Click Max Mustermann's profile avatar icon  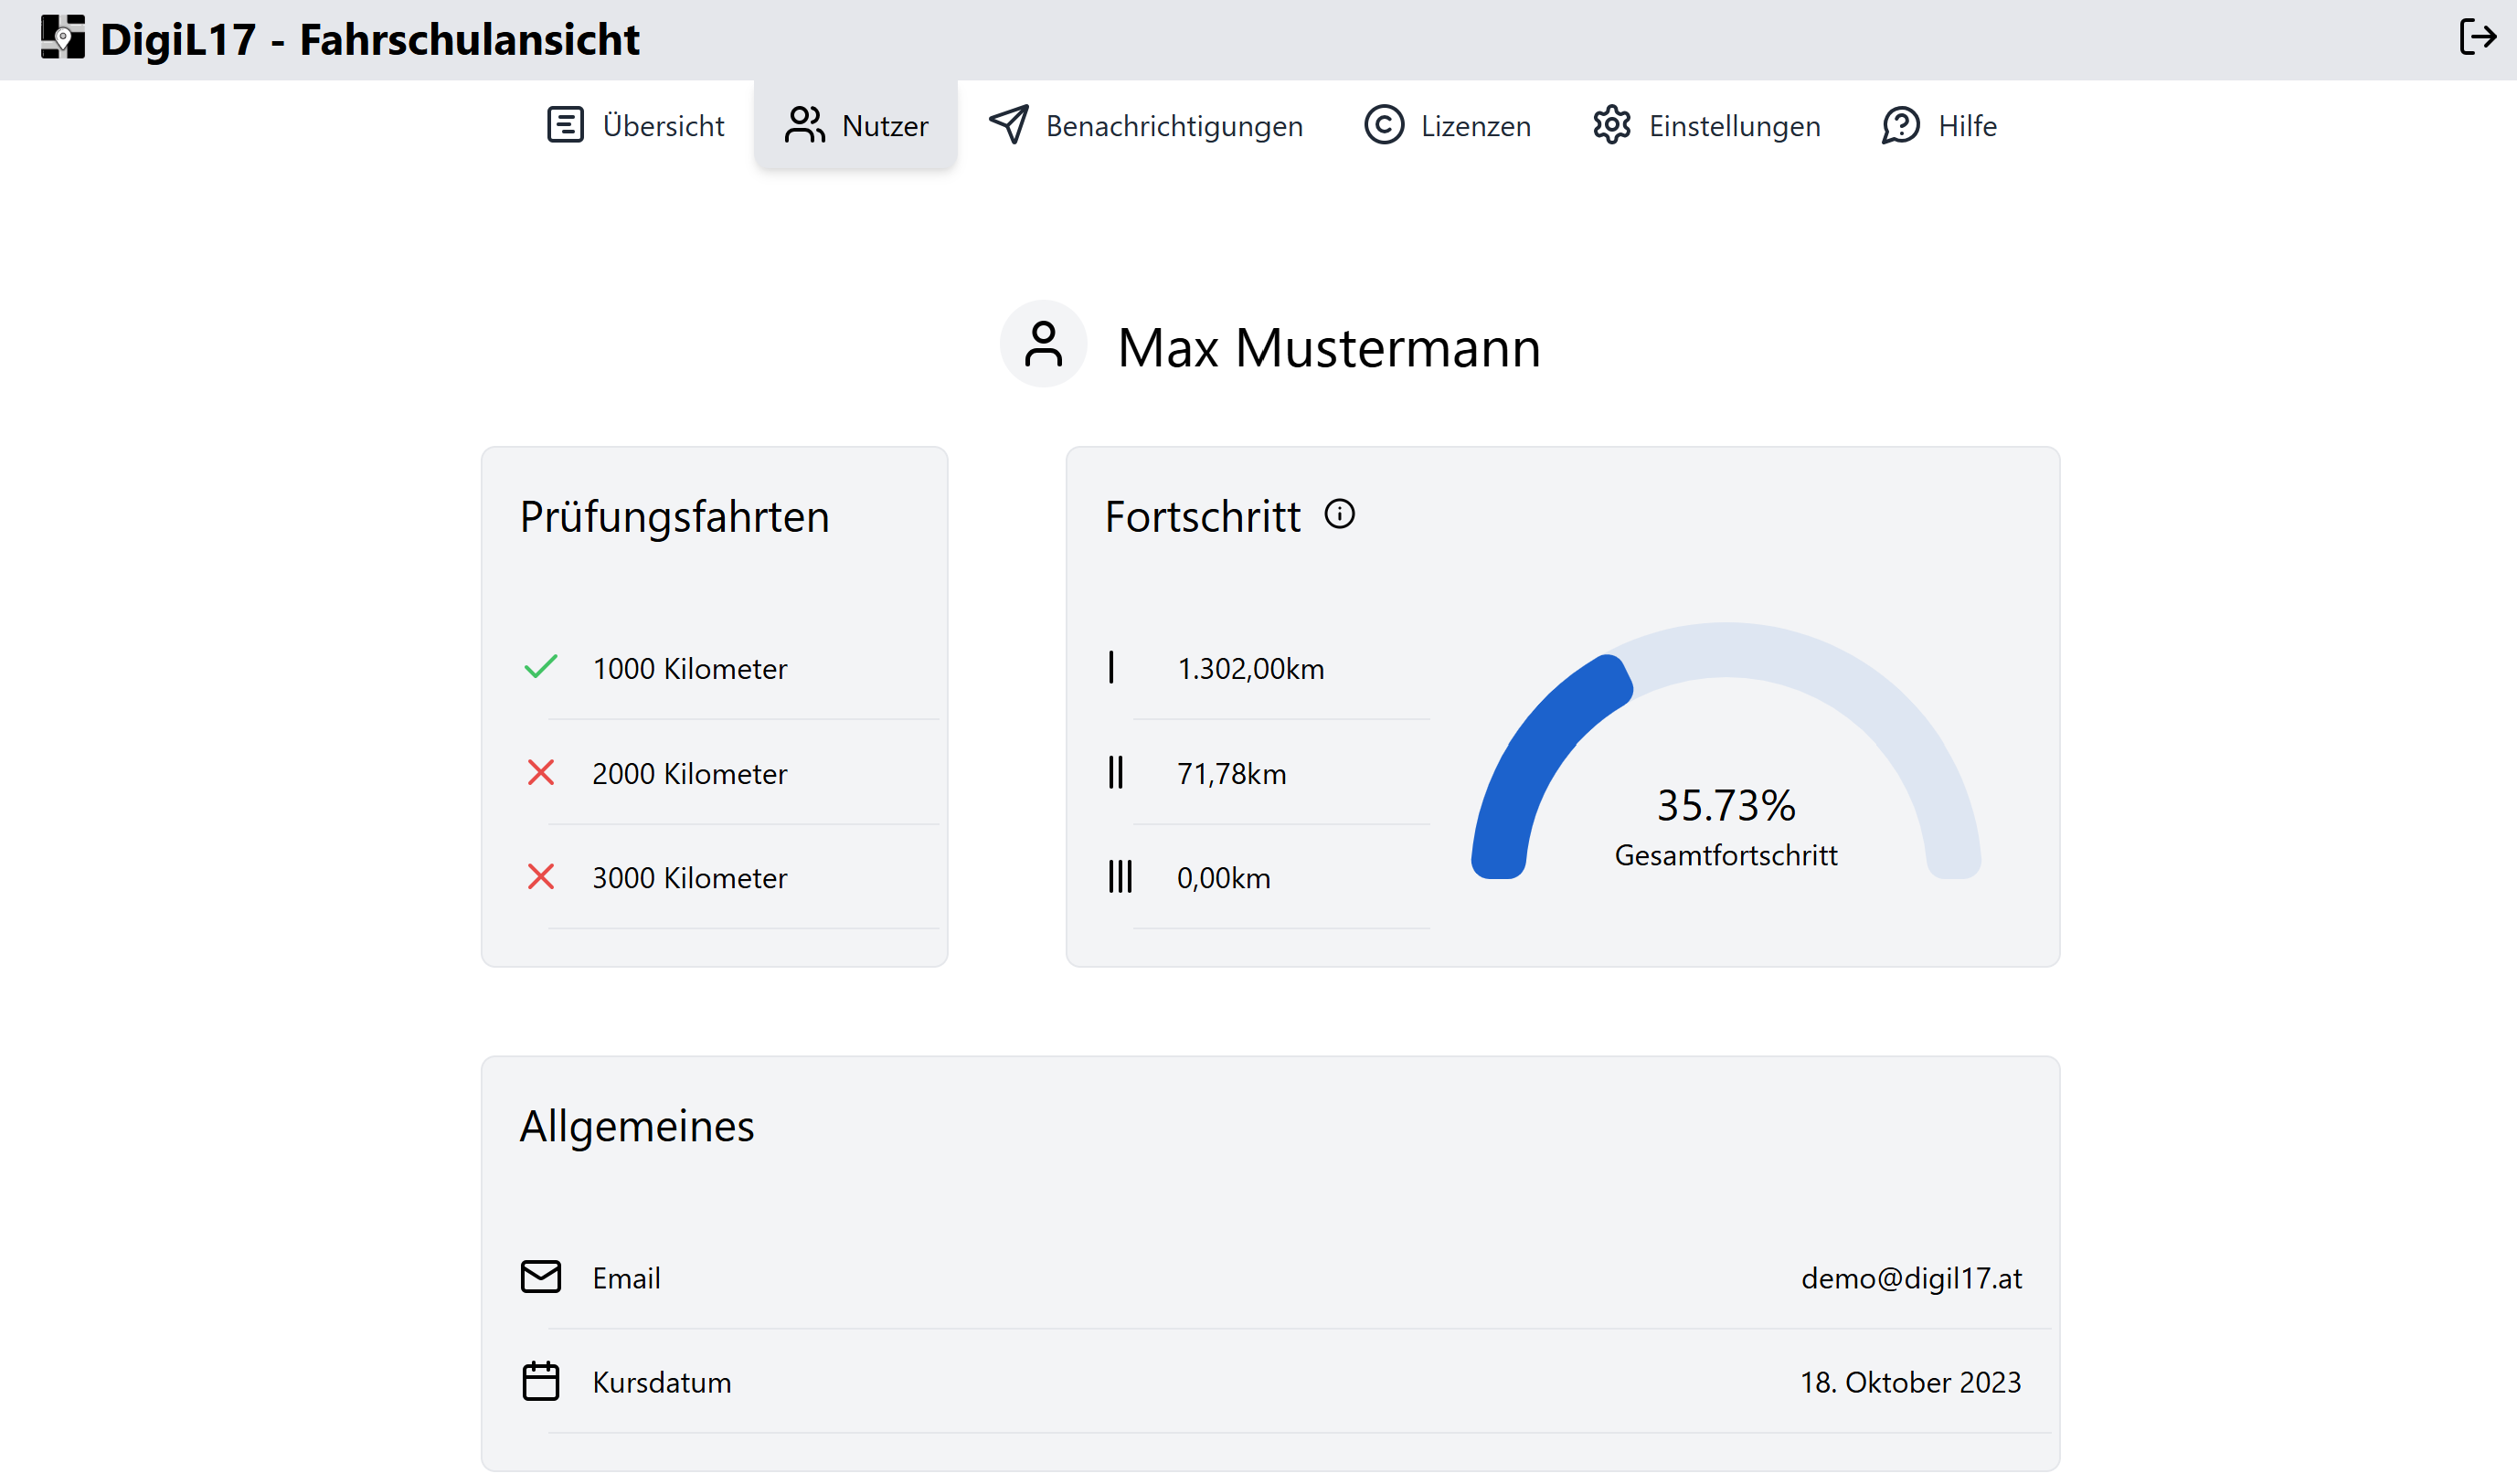point(1043,345)
